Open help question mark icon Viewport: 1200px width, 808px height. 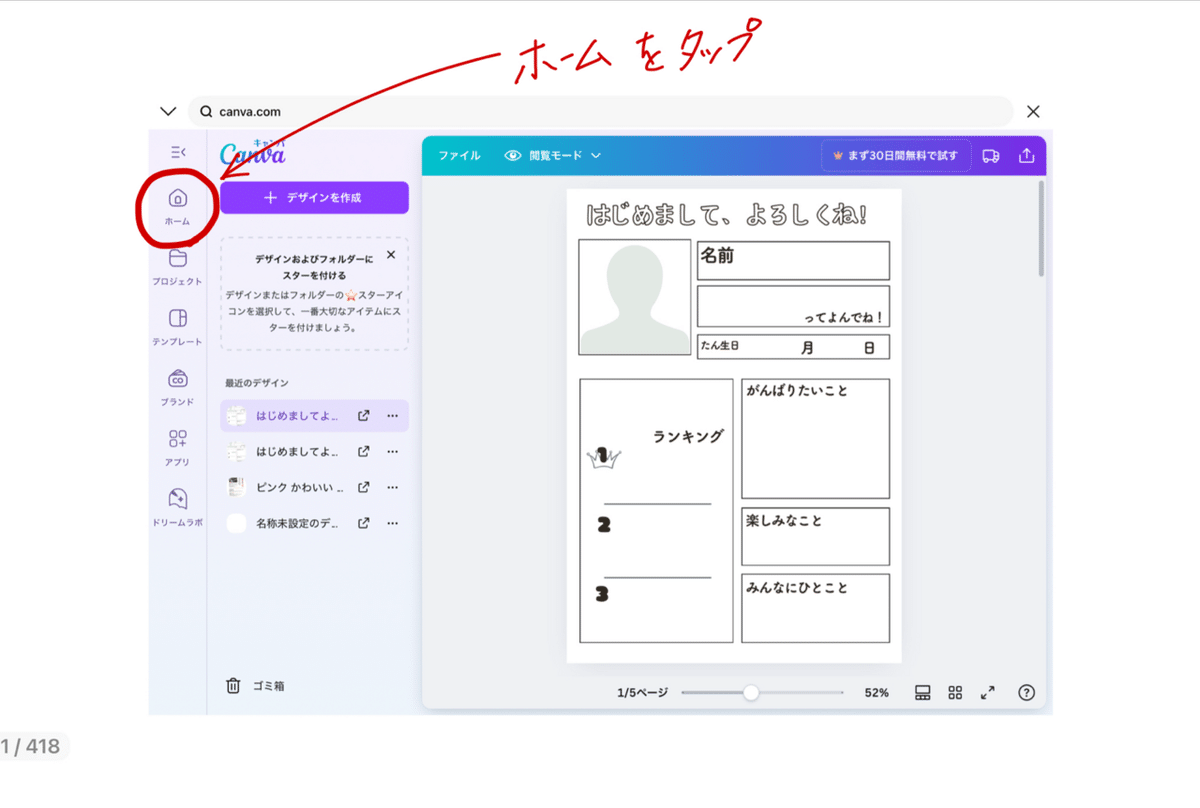pos(1026,692)
